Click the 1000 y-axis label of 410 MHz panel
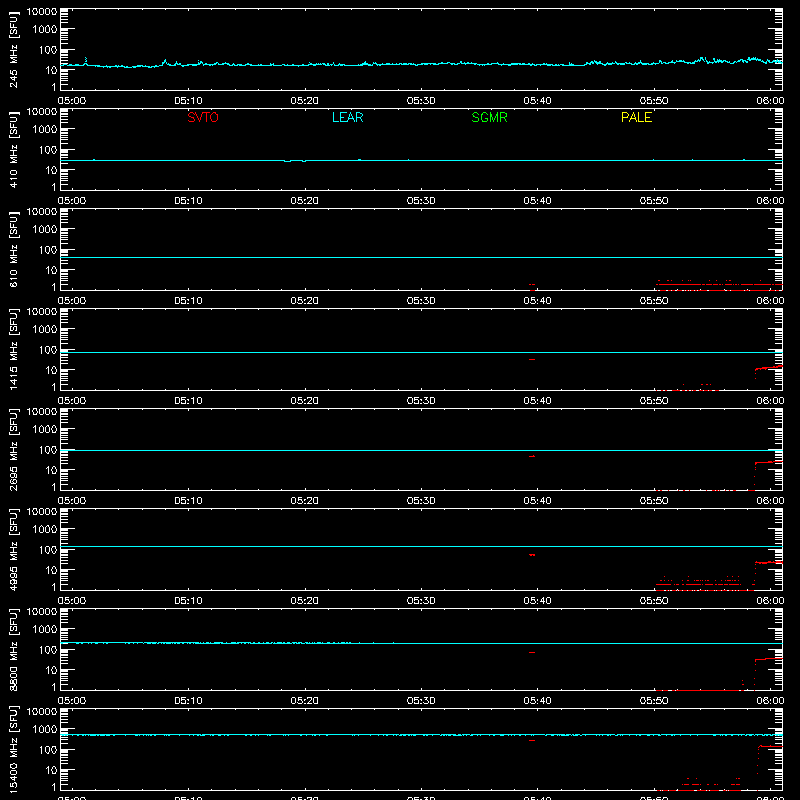 coord(45,130)
